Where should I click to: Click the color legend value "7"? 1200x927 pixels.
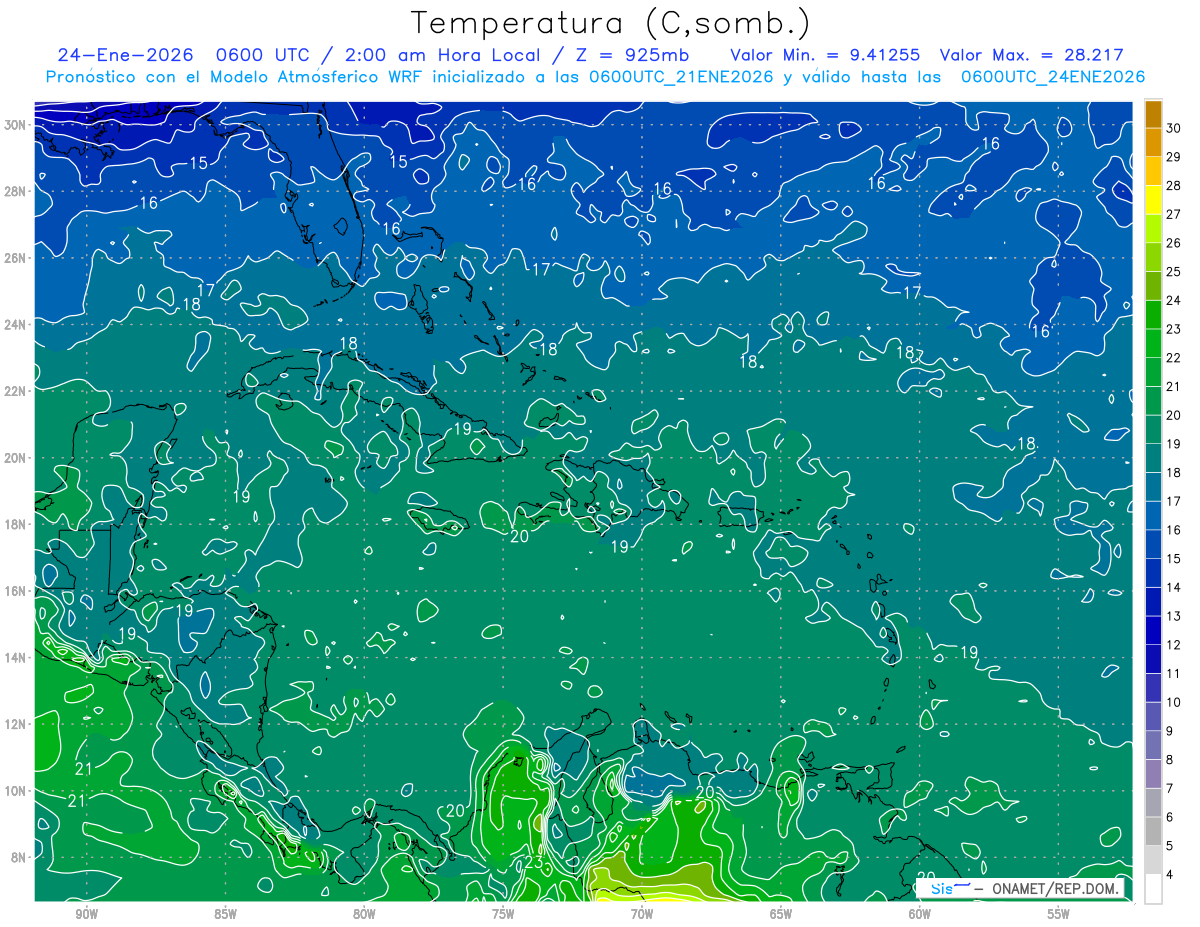1170,788
